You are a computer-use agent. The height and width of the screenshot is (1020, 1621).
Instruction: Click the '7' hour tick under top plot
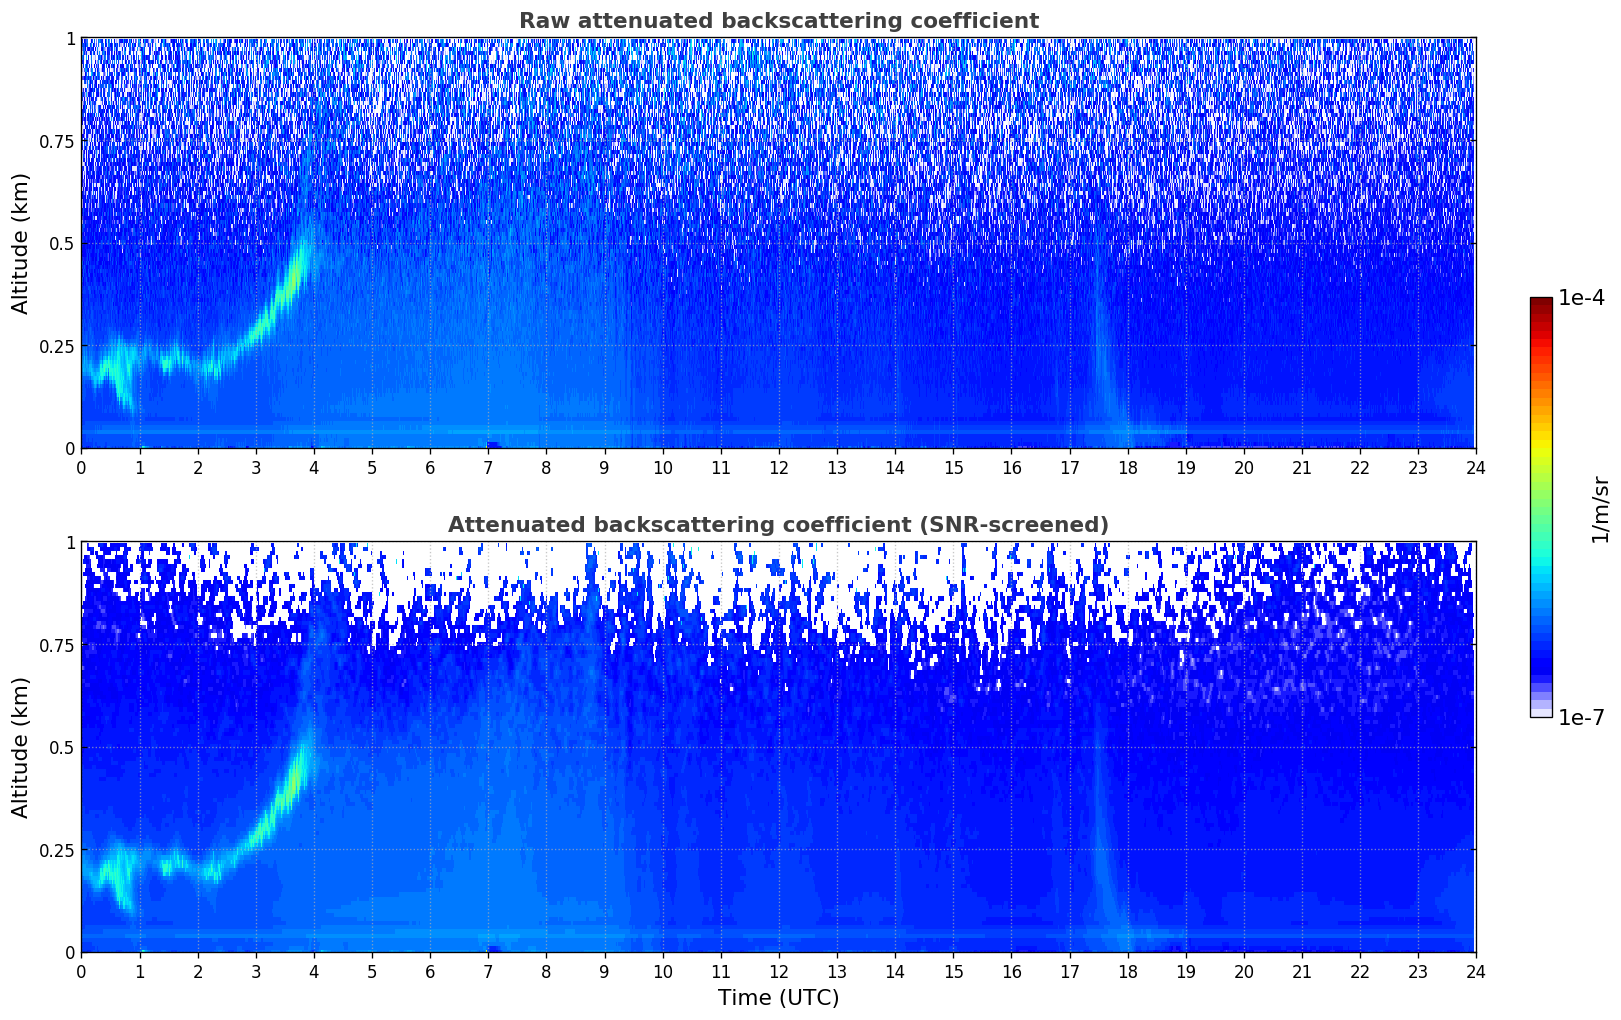click(488, 467)
